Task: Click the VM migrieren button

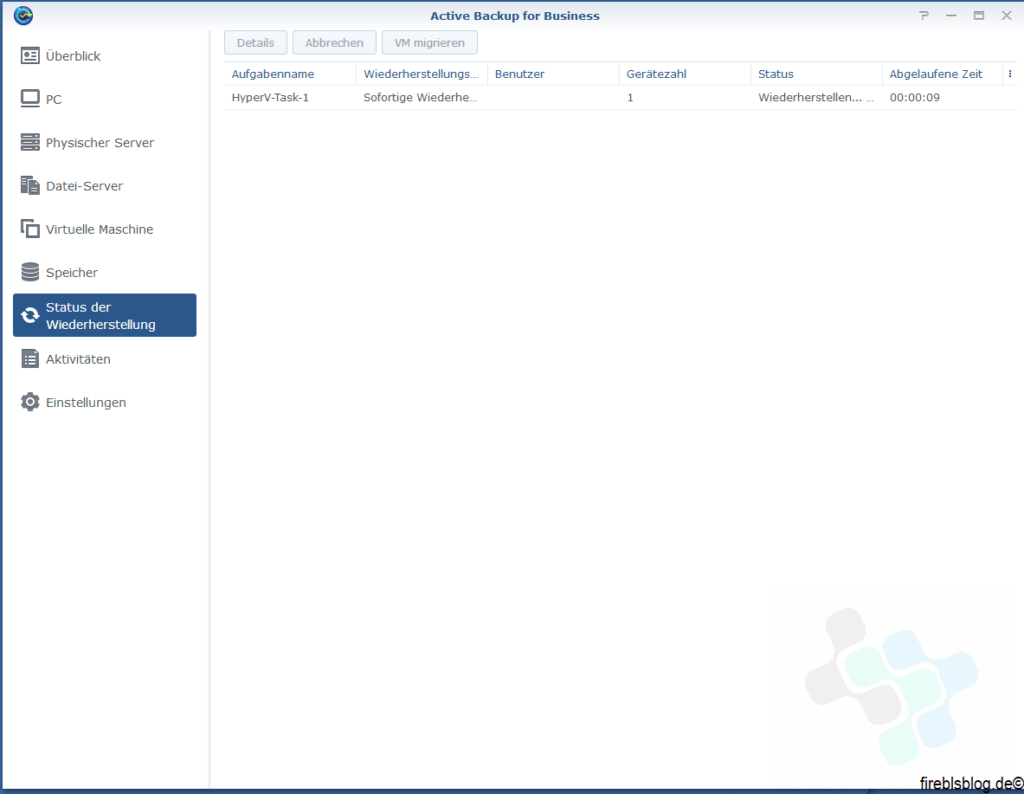Action: tap(430, 42)
